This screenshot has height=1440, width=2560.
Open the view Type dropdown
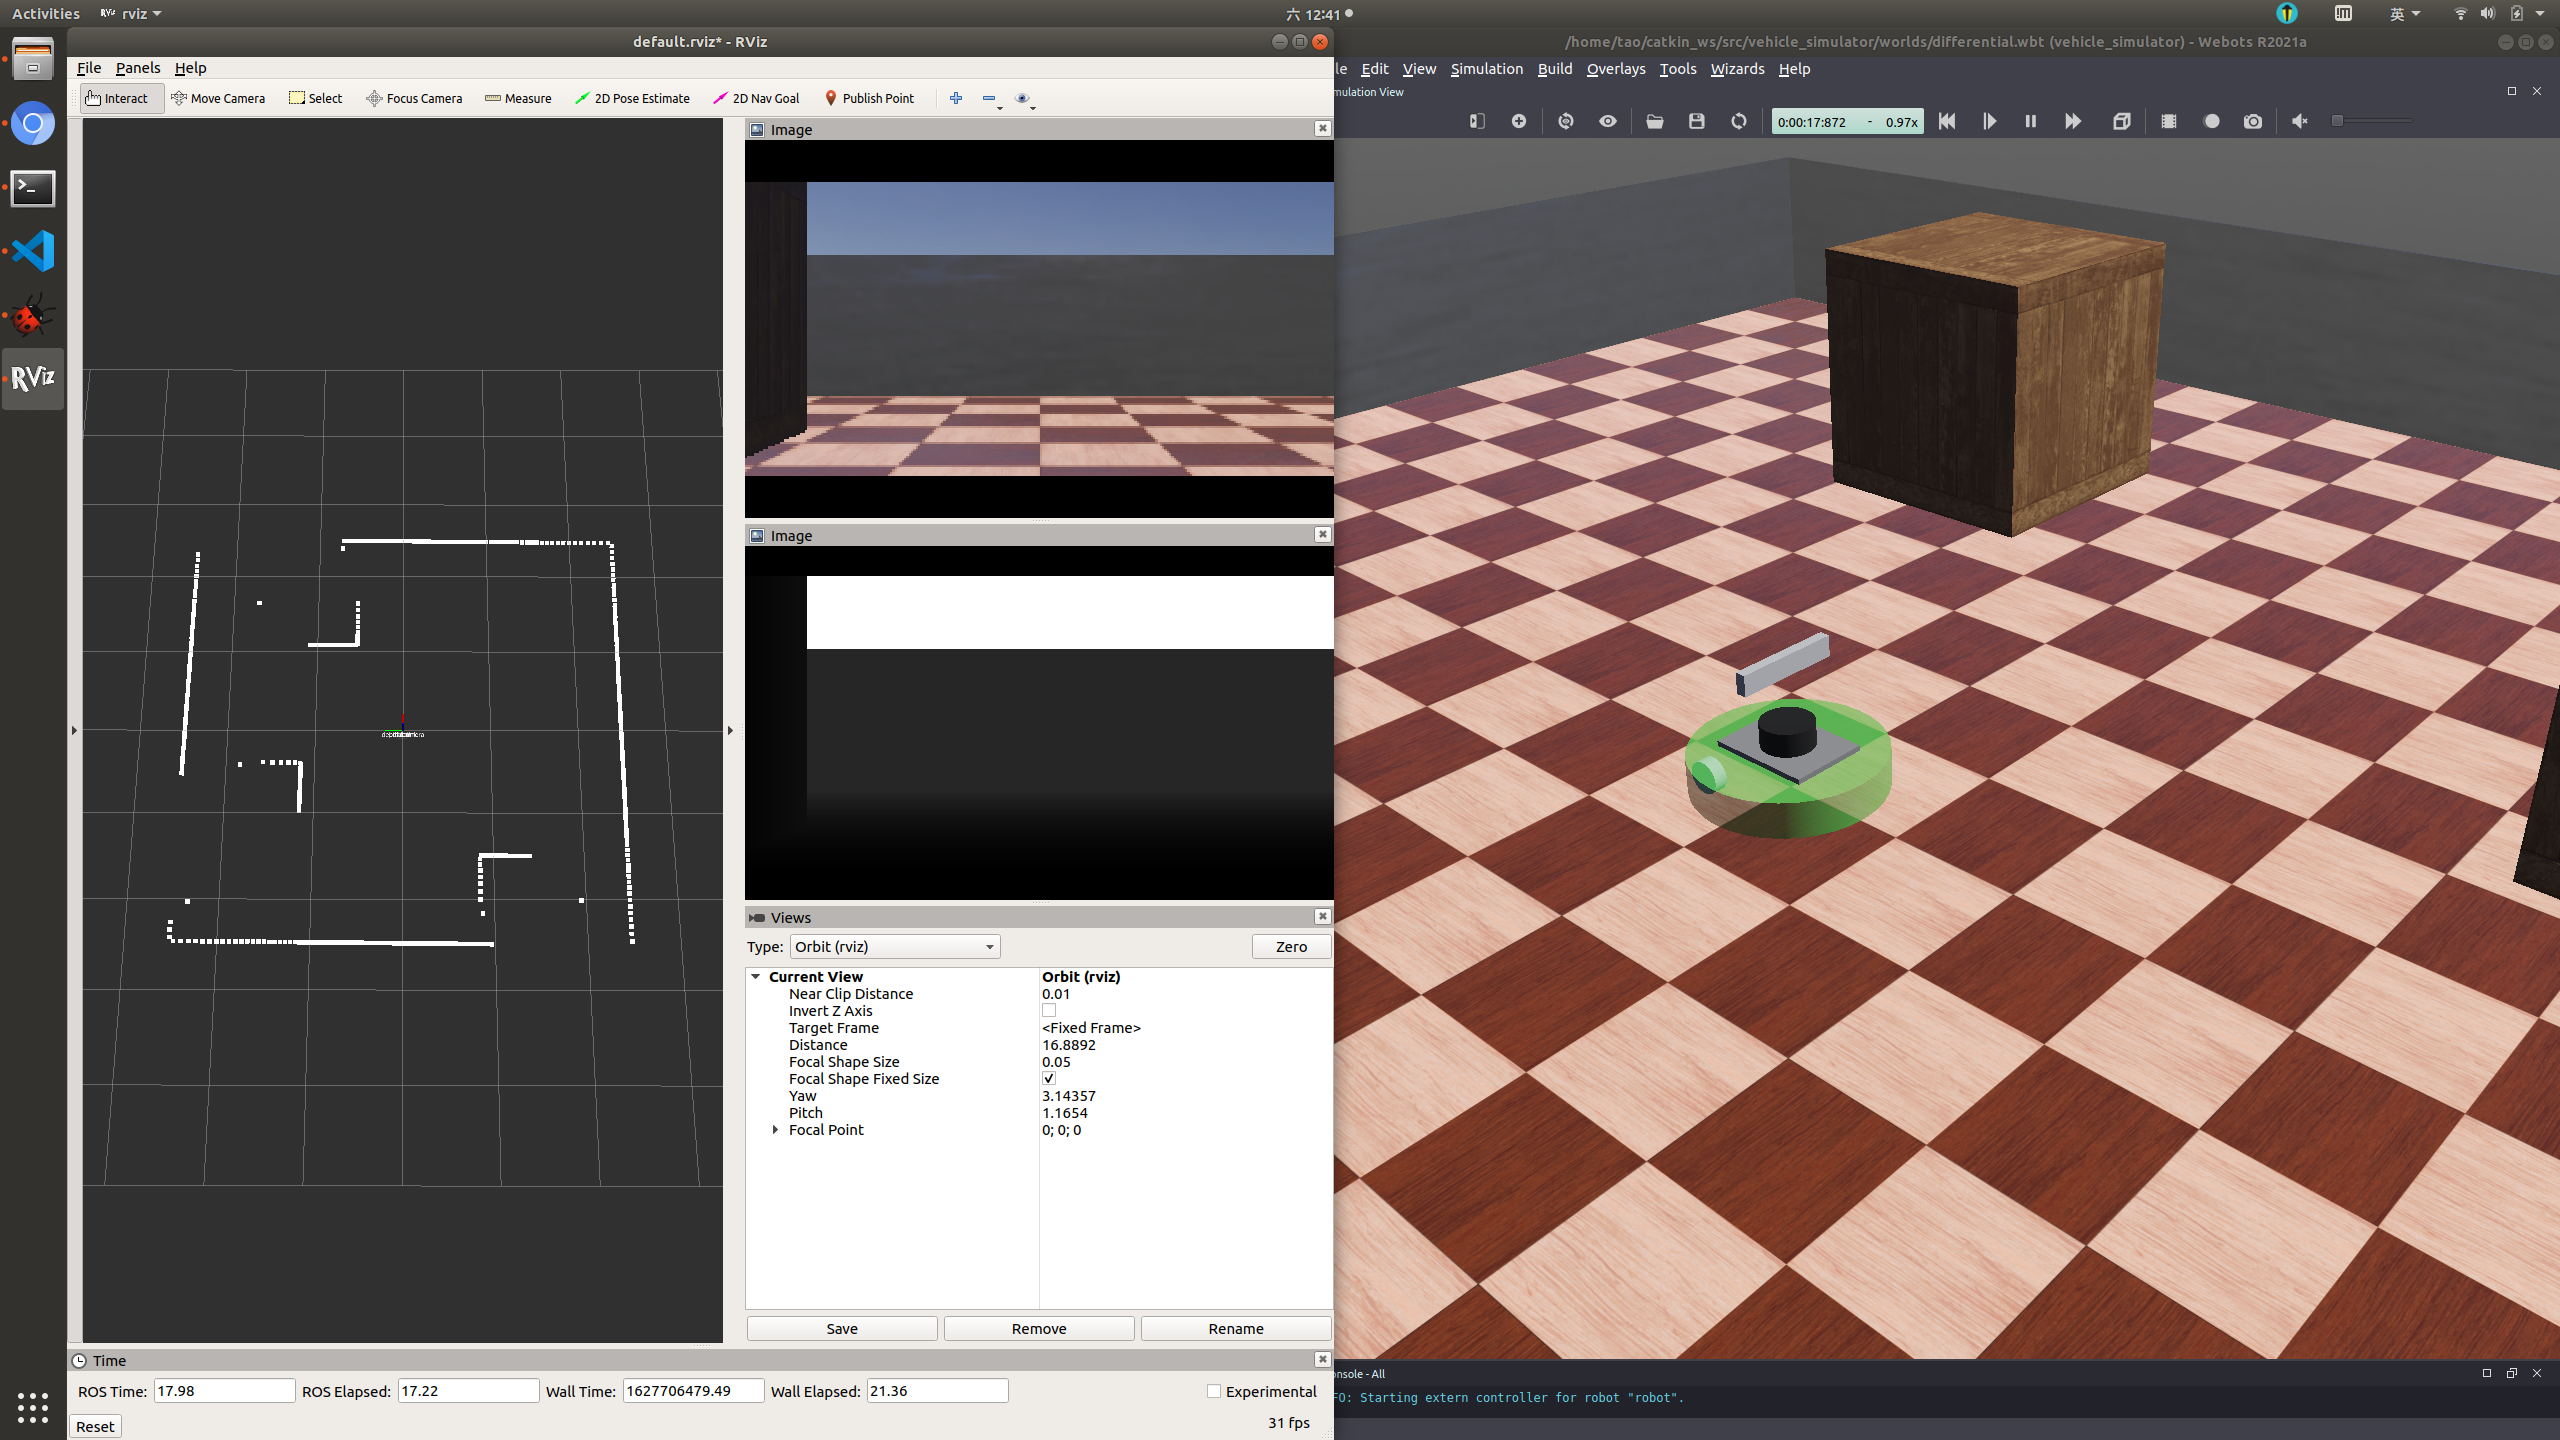click(x=894, y=946)
